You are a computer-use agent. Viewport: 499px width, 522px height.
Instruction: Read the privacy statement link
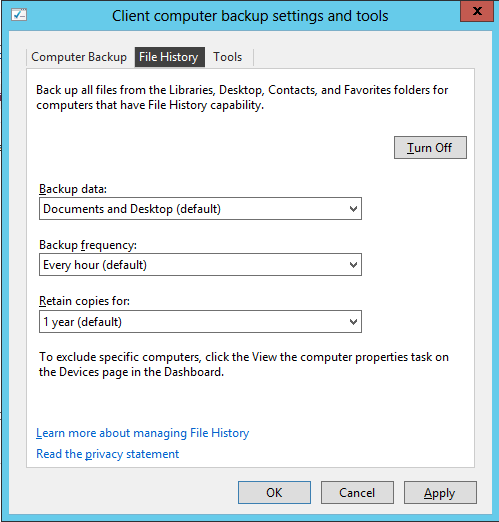(108, 454)
